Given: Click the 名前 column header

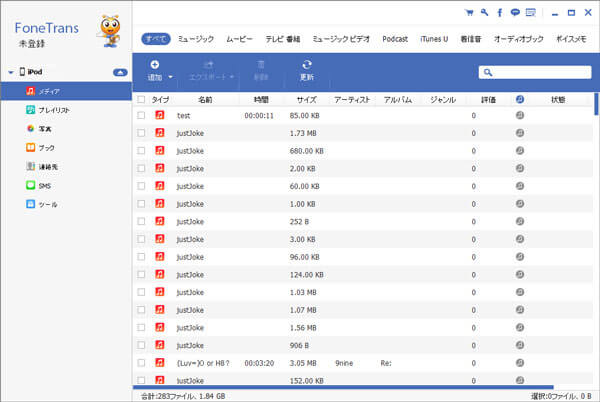Looking at the screenshot, I should (205, 100).
